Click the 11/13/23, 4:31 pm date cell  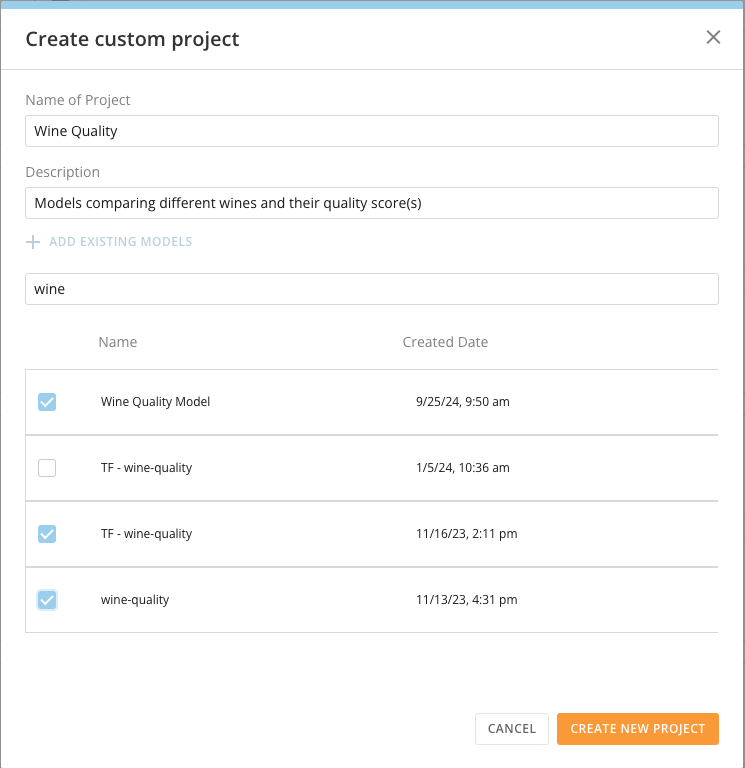click(x=466, y=600)
